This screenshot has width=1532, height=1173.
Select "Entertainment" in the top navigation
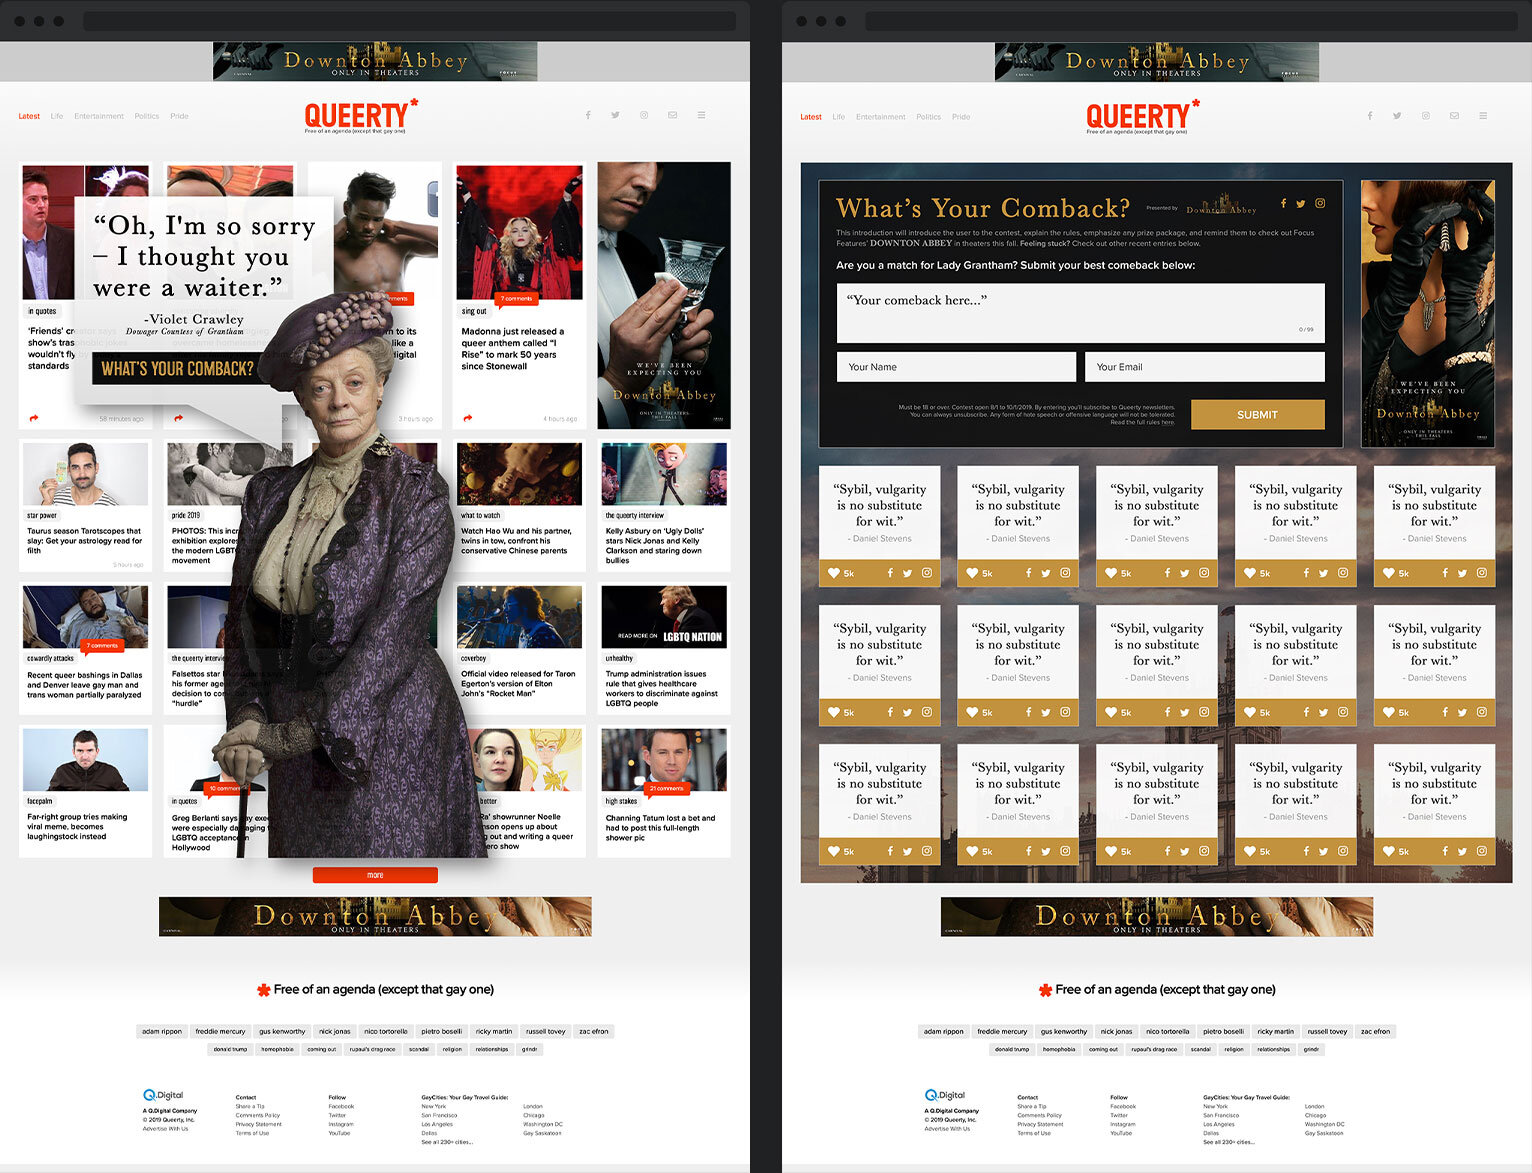coord(98,116)
